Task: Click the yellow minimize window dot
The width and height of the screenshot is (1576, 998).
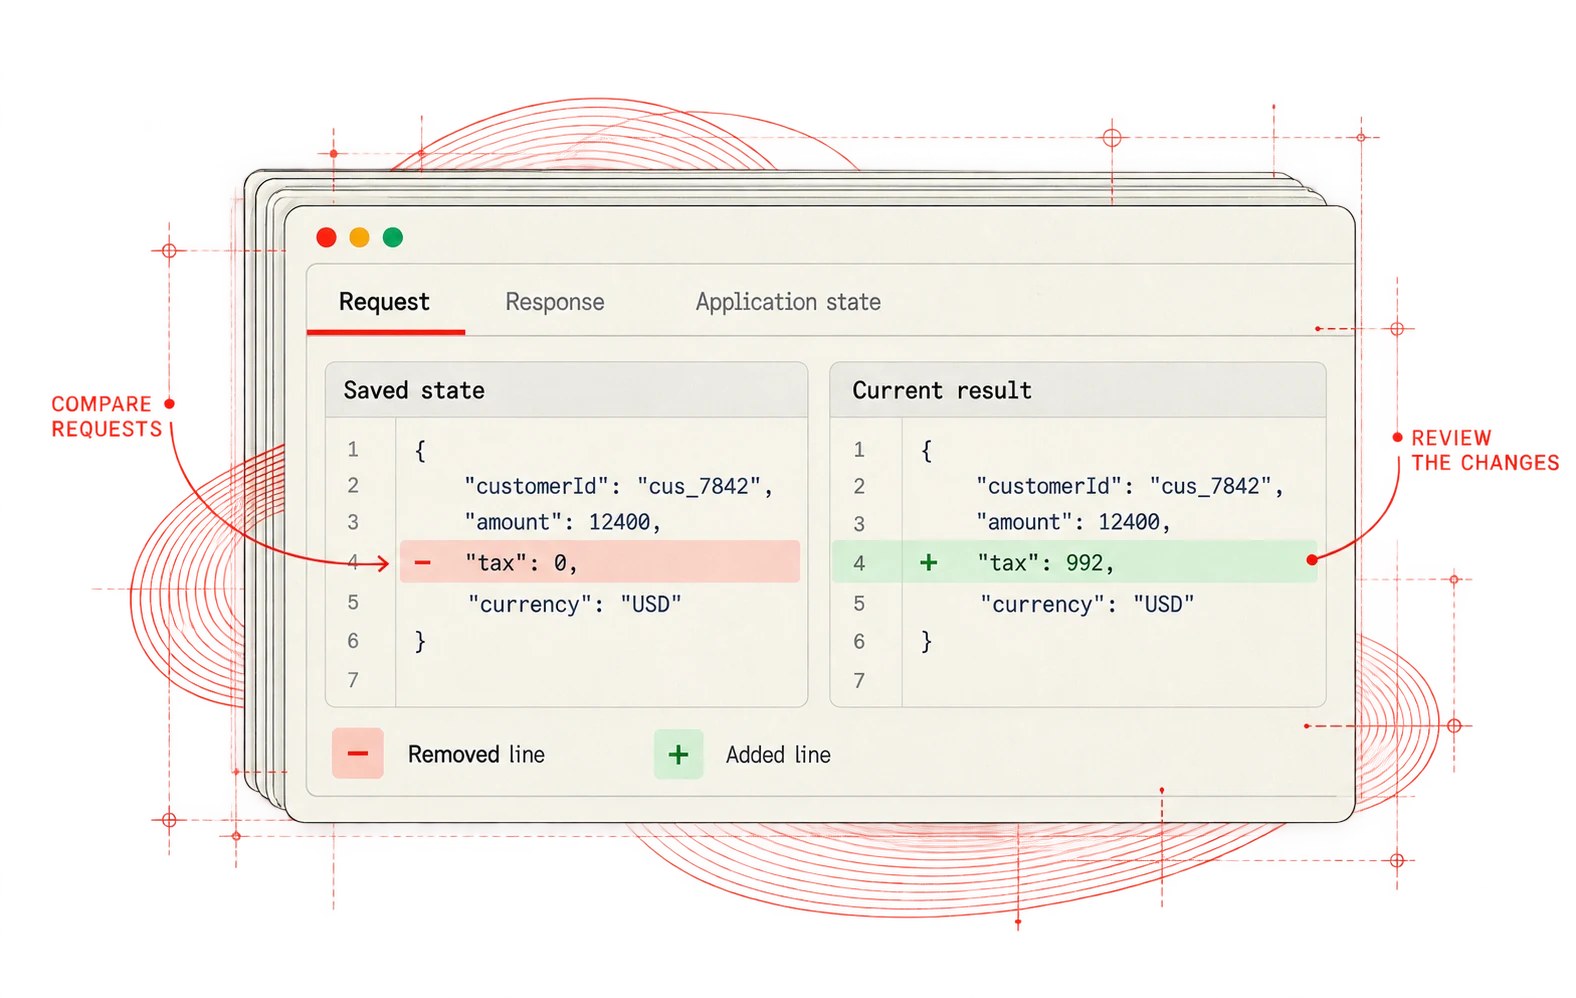Action: coord(359,237)
